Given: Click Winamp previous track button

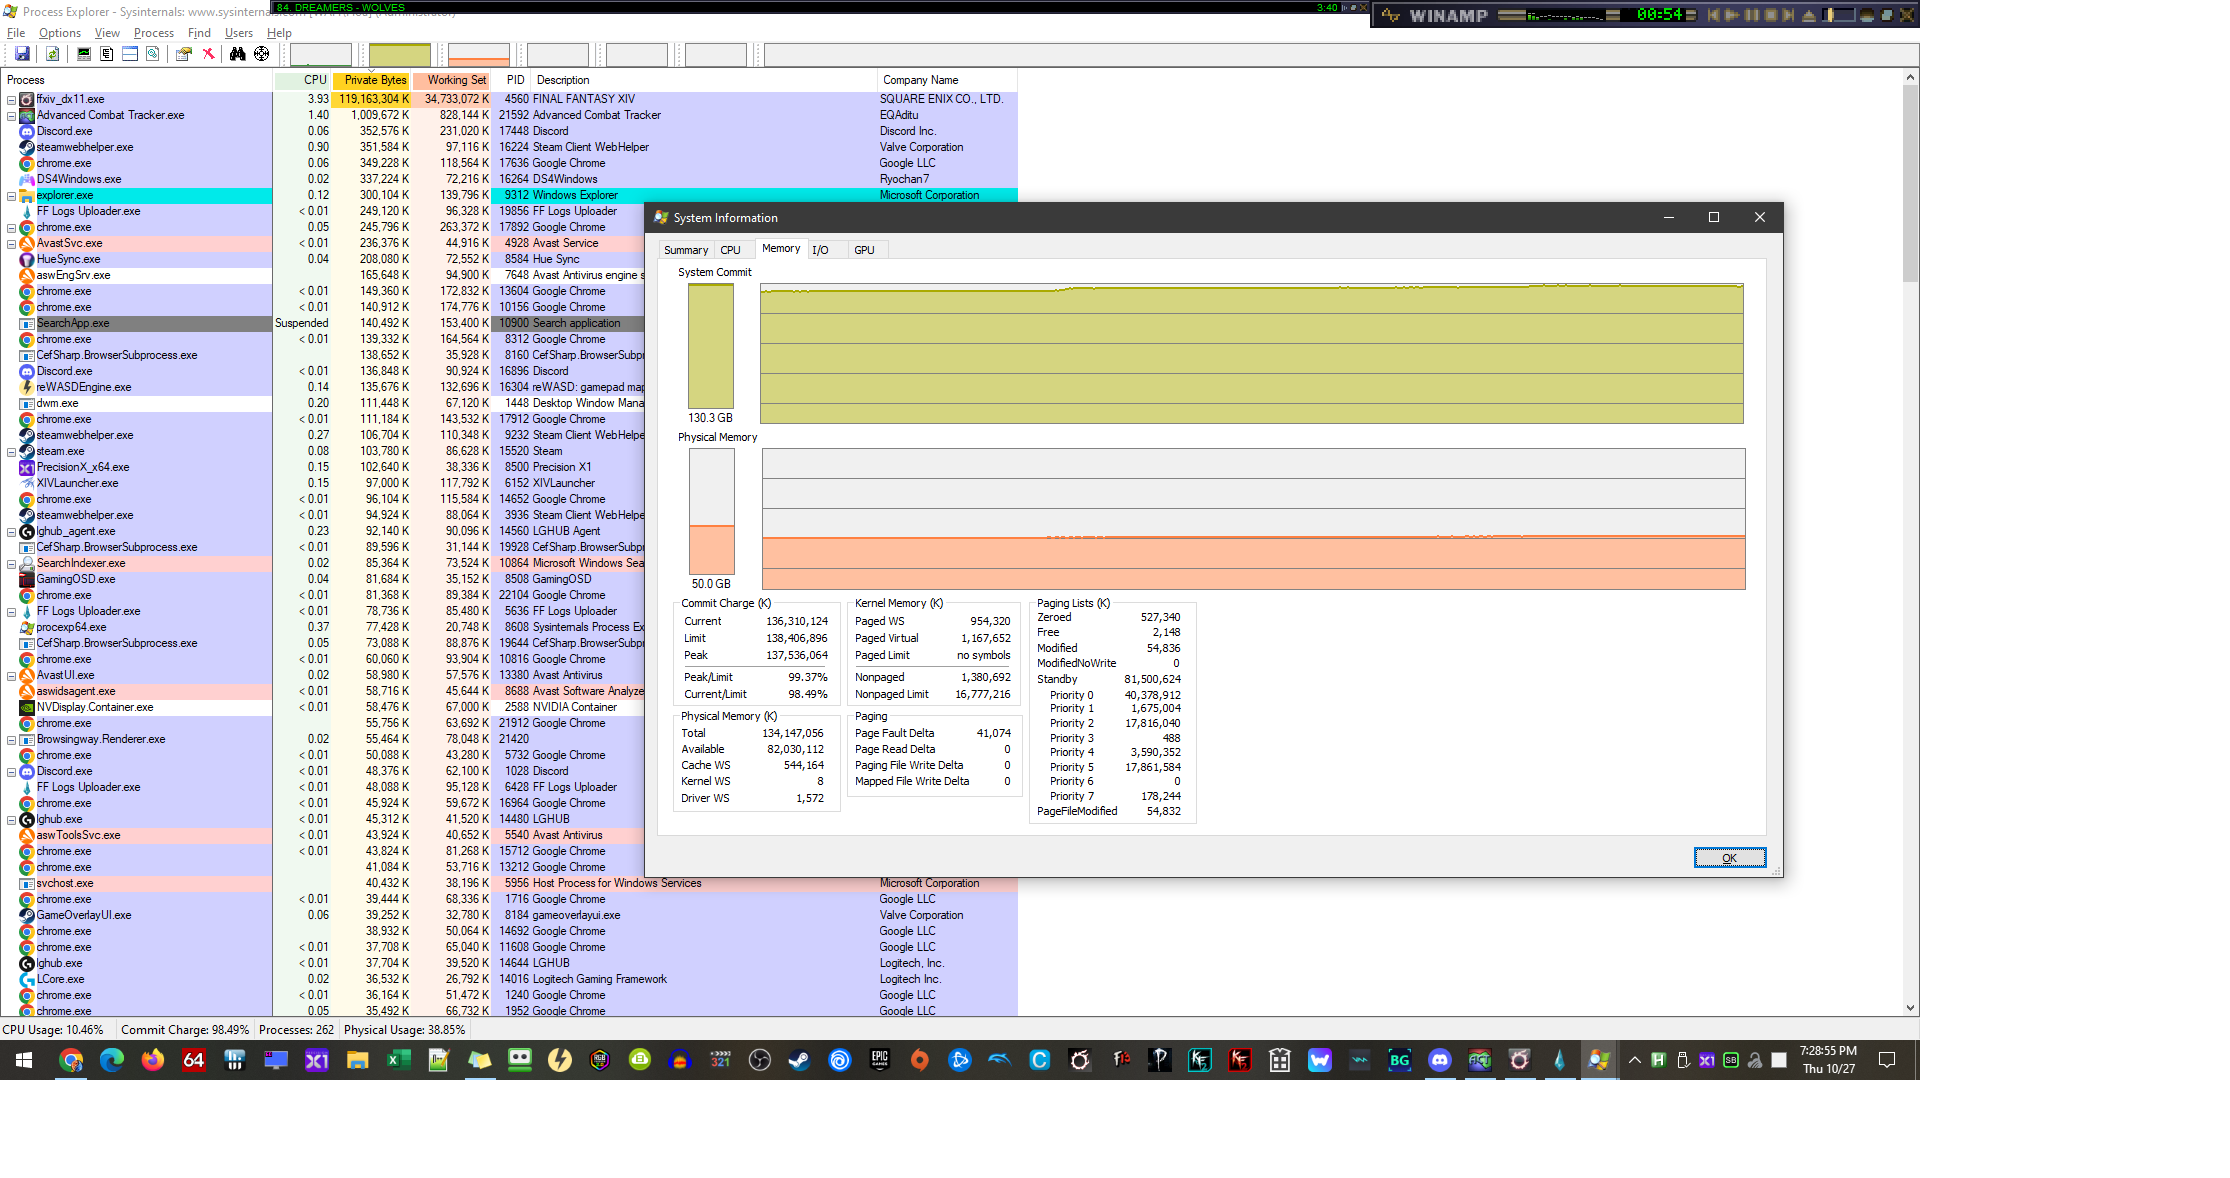Looking at the screenshot, I should 1714,15.
